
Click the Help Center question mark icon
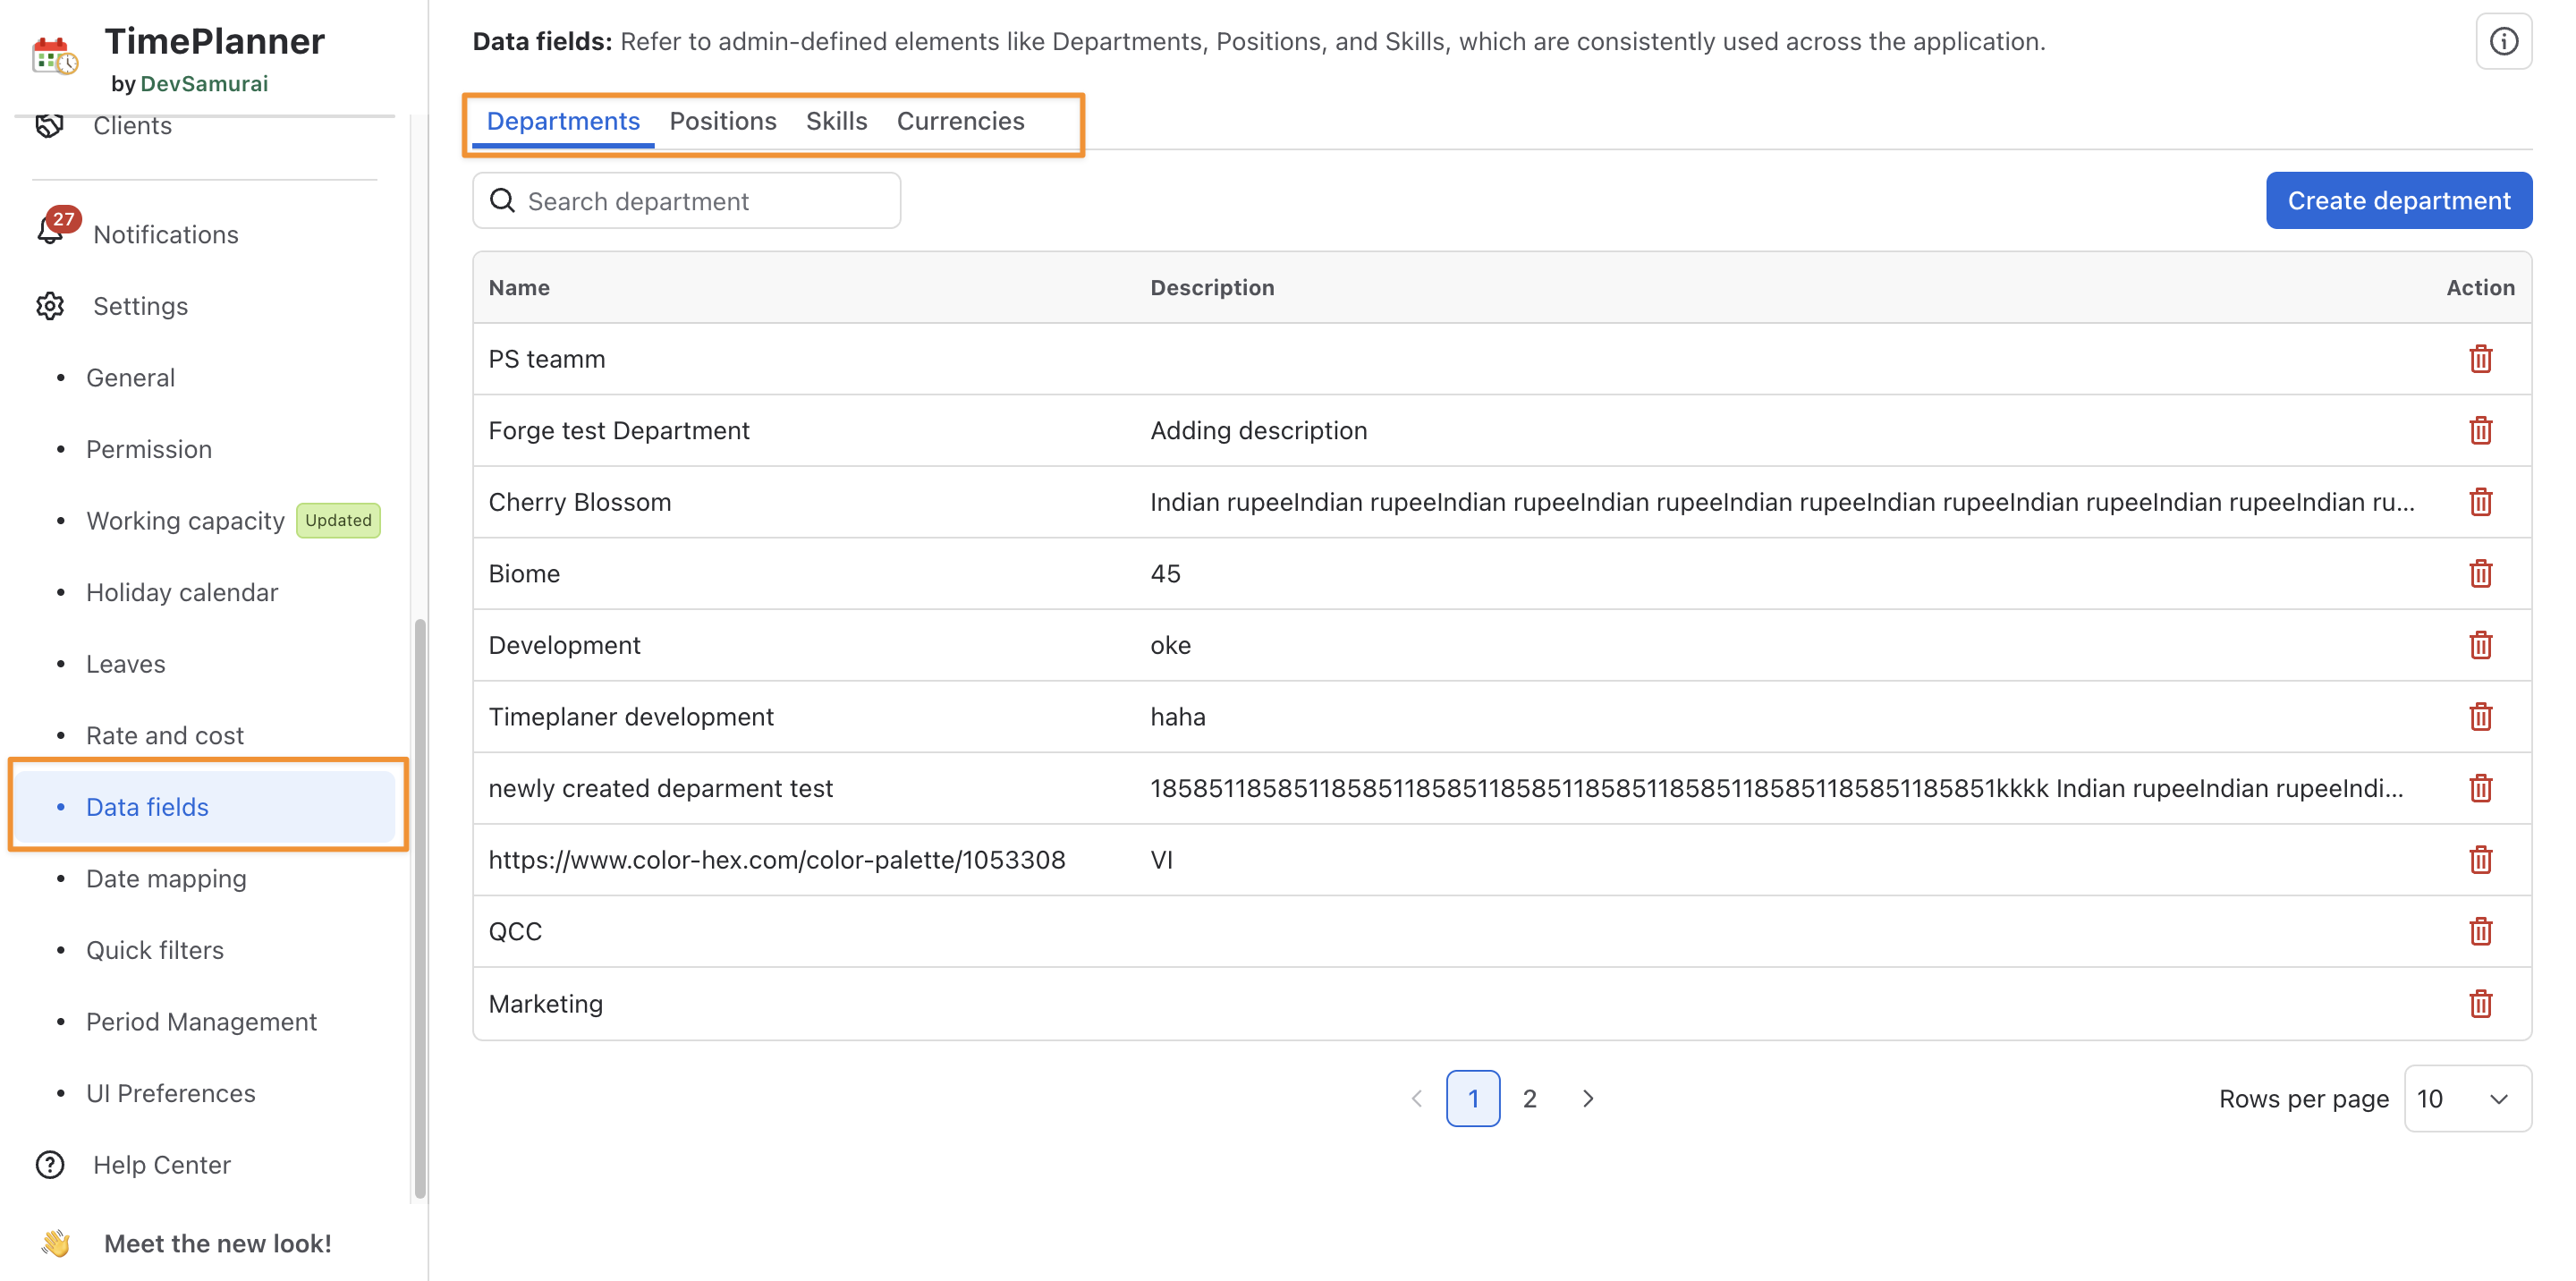click(x=50, y=1165)
